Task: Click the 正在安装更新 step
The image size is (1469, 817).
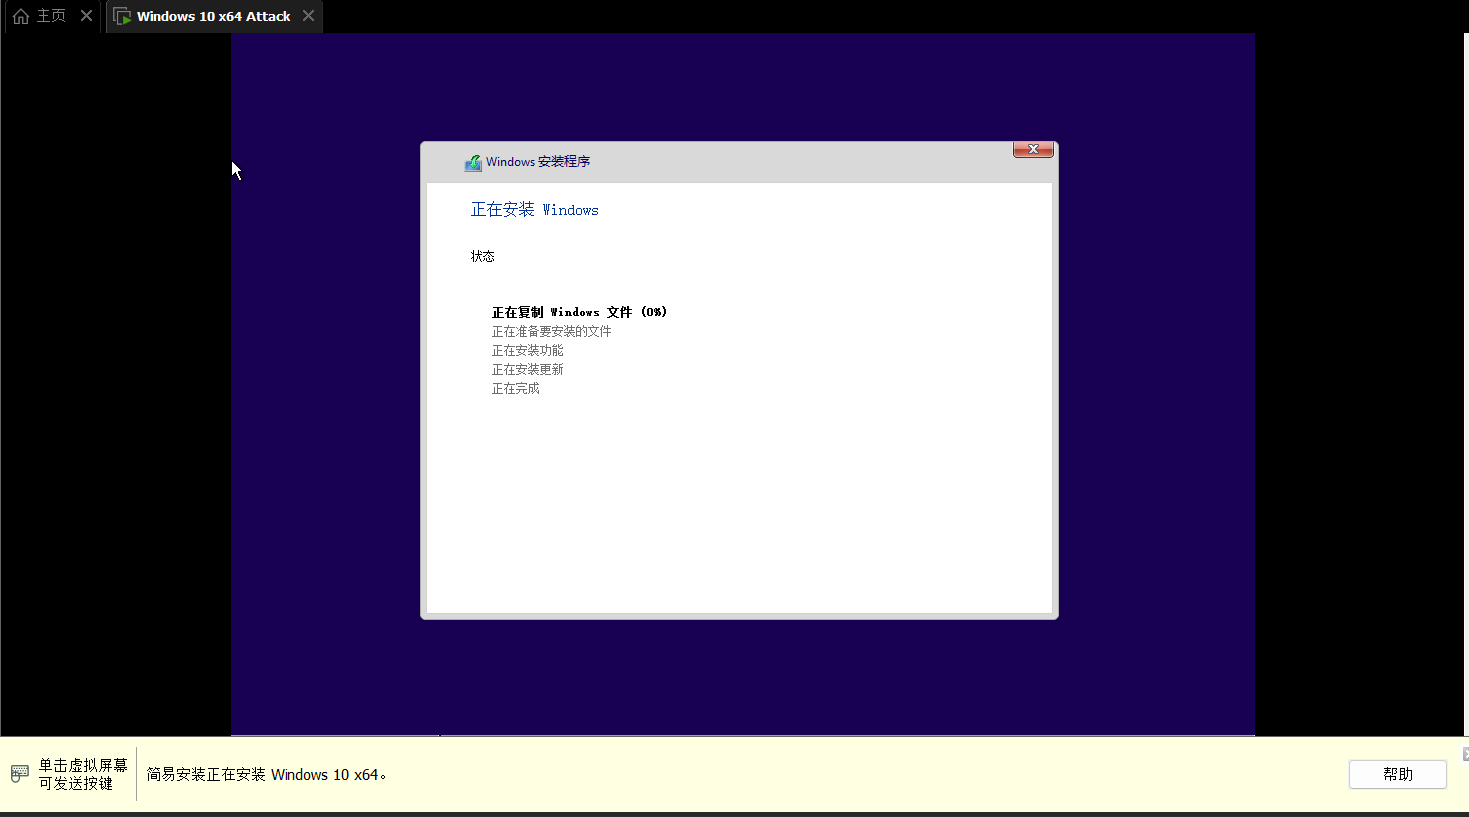Action: (527, 369)
